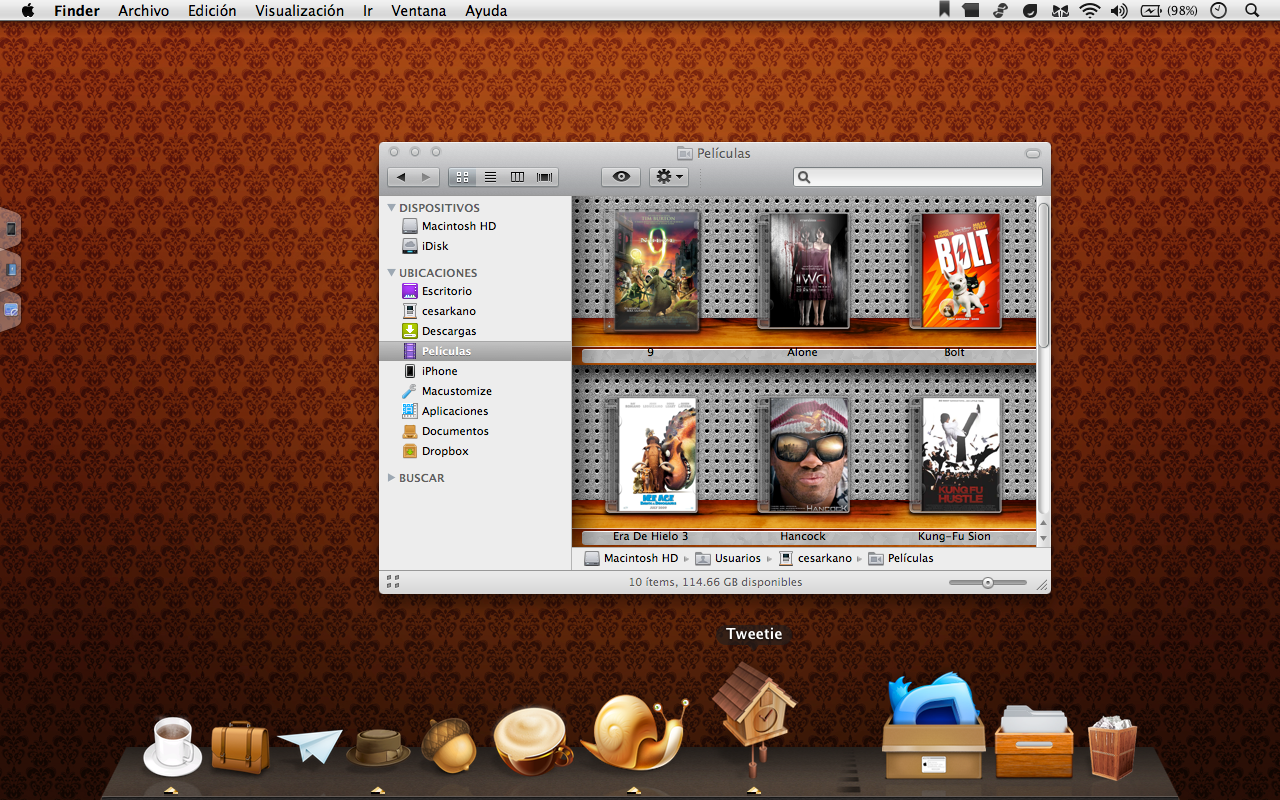Screen dimensions: 1280x800
Task: Switch Finder to list view
Action: 490,177
